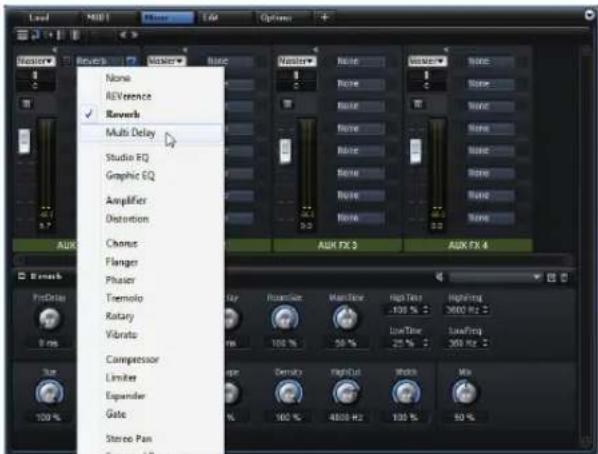Viewport: 598px width, 454px height.
Task: Open the Edit tab
Action: coord(210,18)
